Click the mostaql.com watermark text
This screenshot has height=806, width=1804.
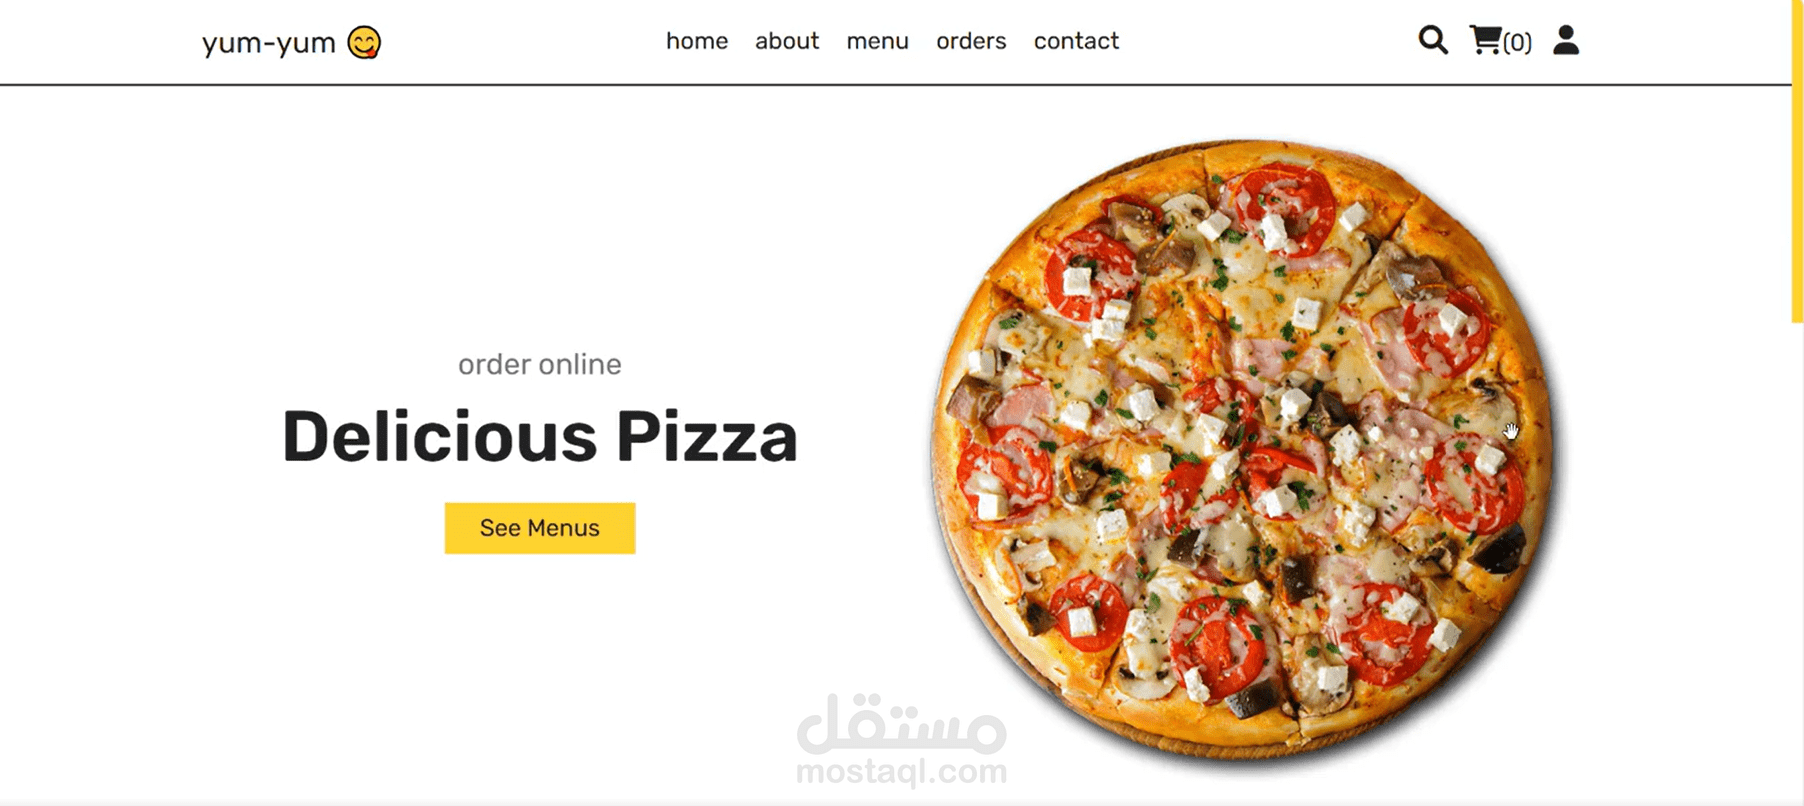(x=902, y=772)
